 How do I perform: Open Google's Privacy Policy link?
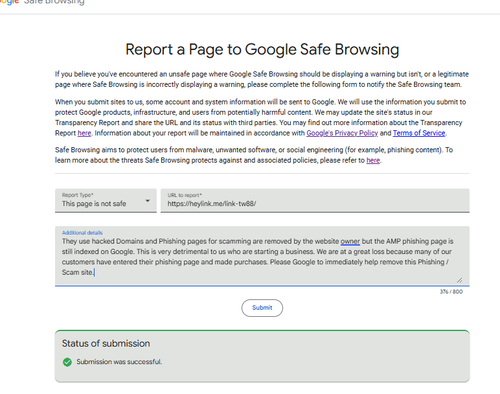point(342,133)
